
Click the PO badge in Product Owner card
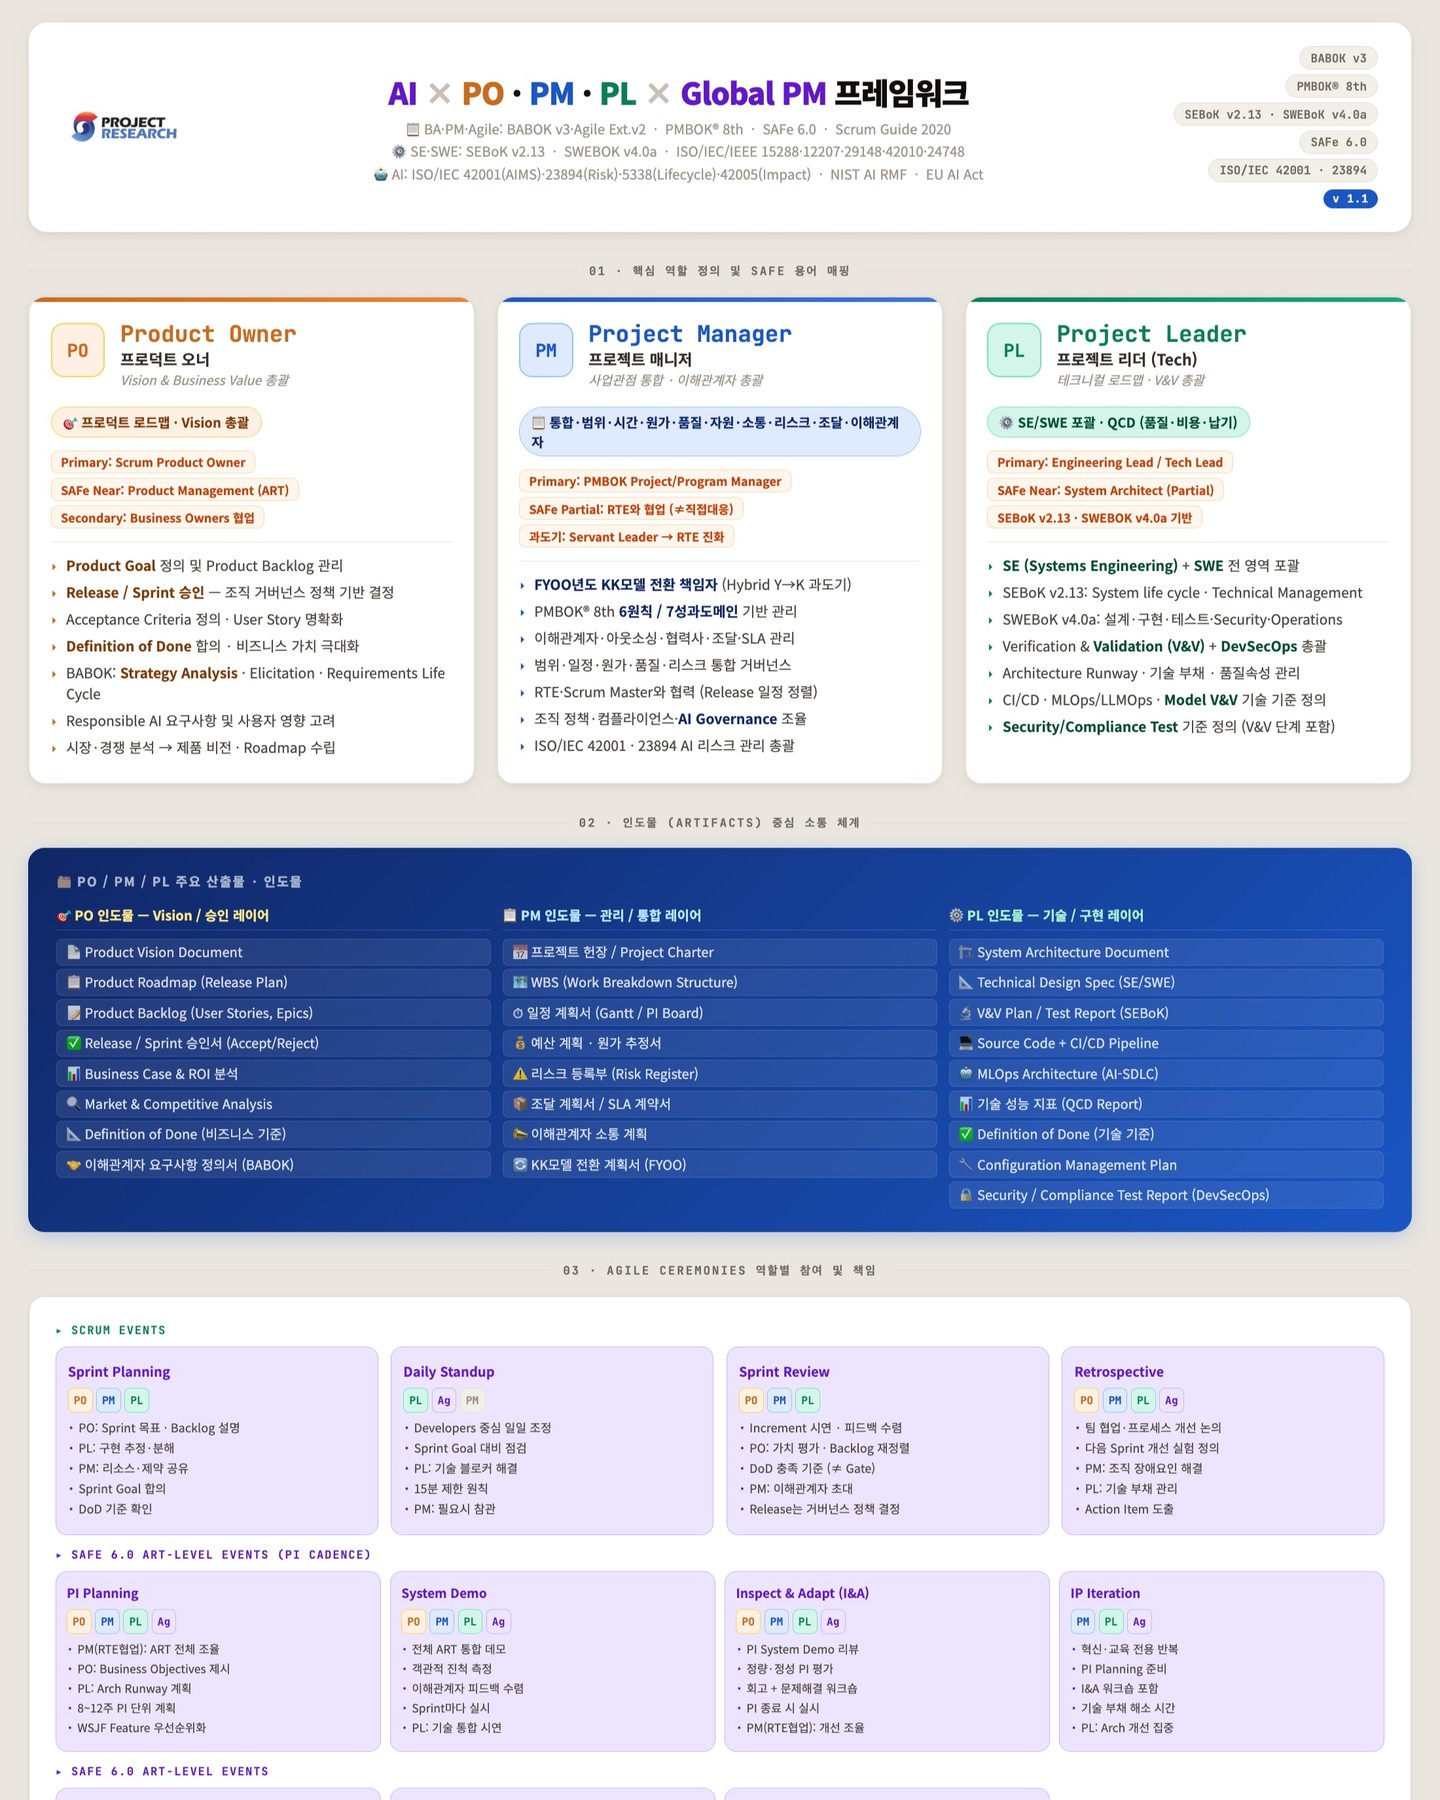pyautogui.click(x=78, y=350)
